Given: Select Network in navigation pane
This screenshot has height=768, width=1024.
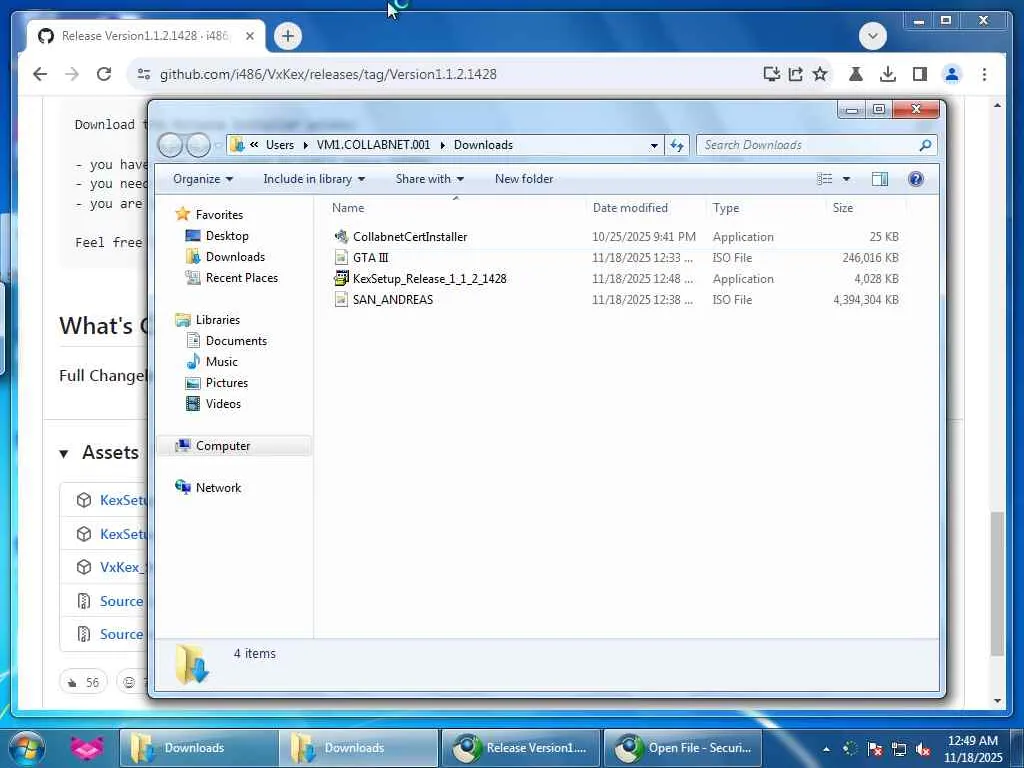Looking at the screenshot, I should point(218,488).
